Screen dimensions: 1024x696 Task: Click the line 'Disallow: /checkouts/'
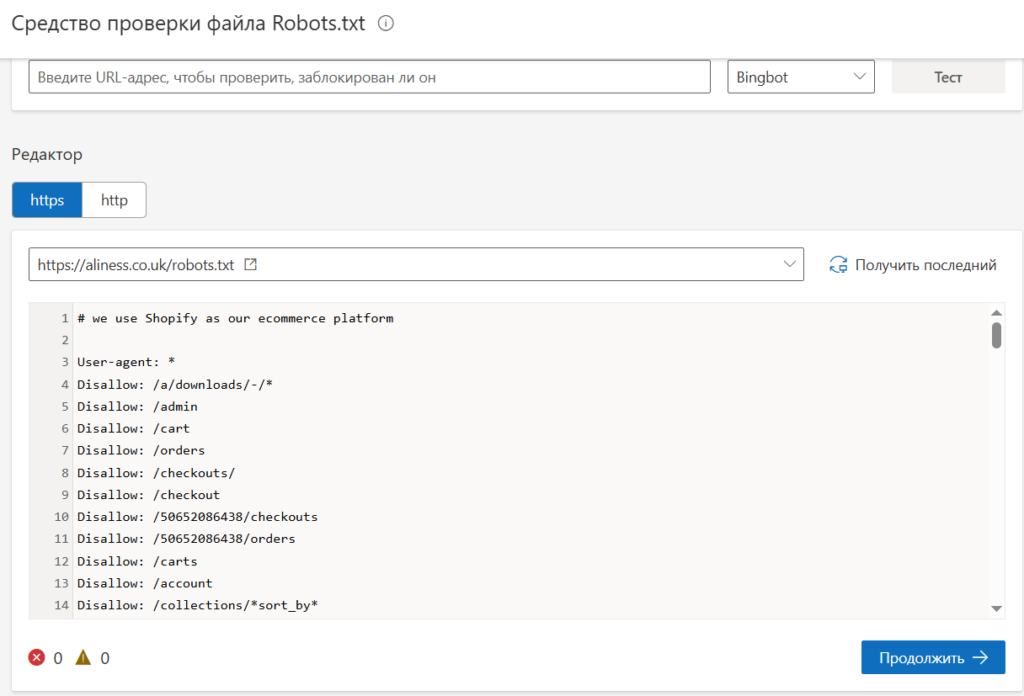156,472
